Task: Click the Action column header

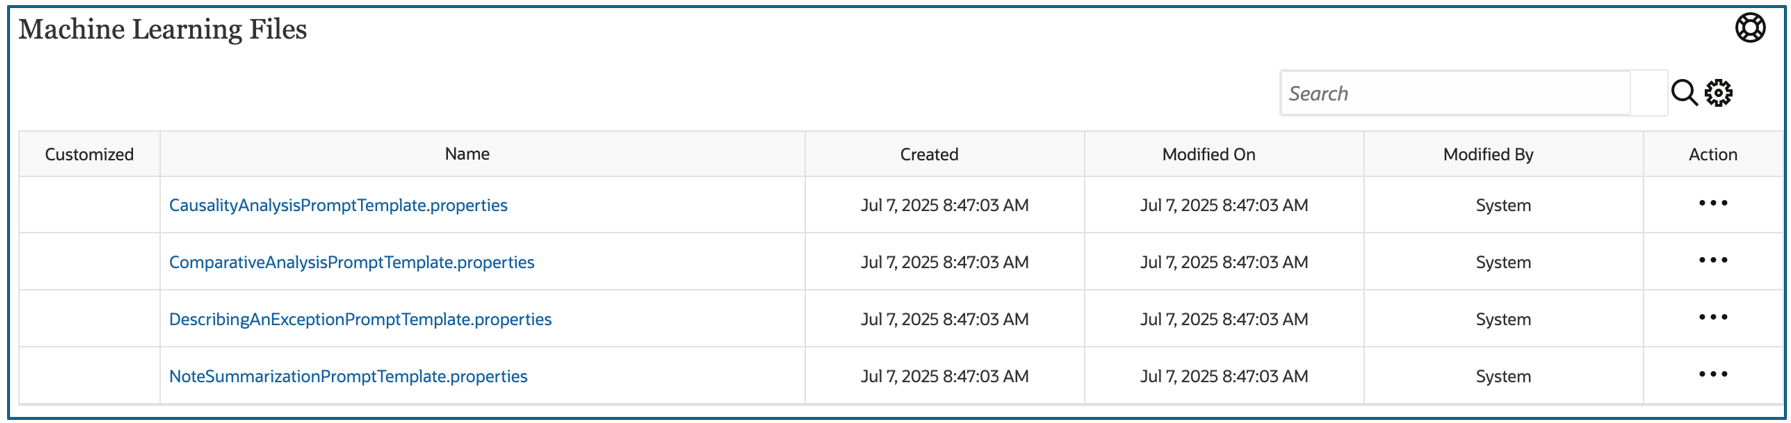Action: tap(1713, 154)
